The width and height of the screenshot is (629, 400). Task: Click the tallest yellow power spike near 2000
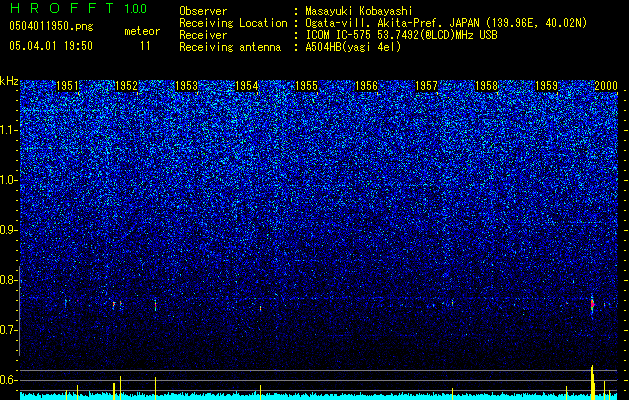[592, 382]
